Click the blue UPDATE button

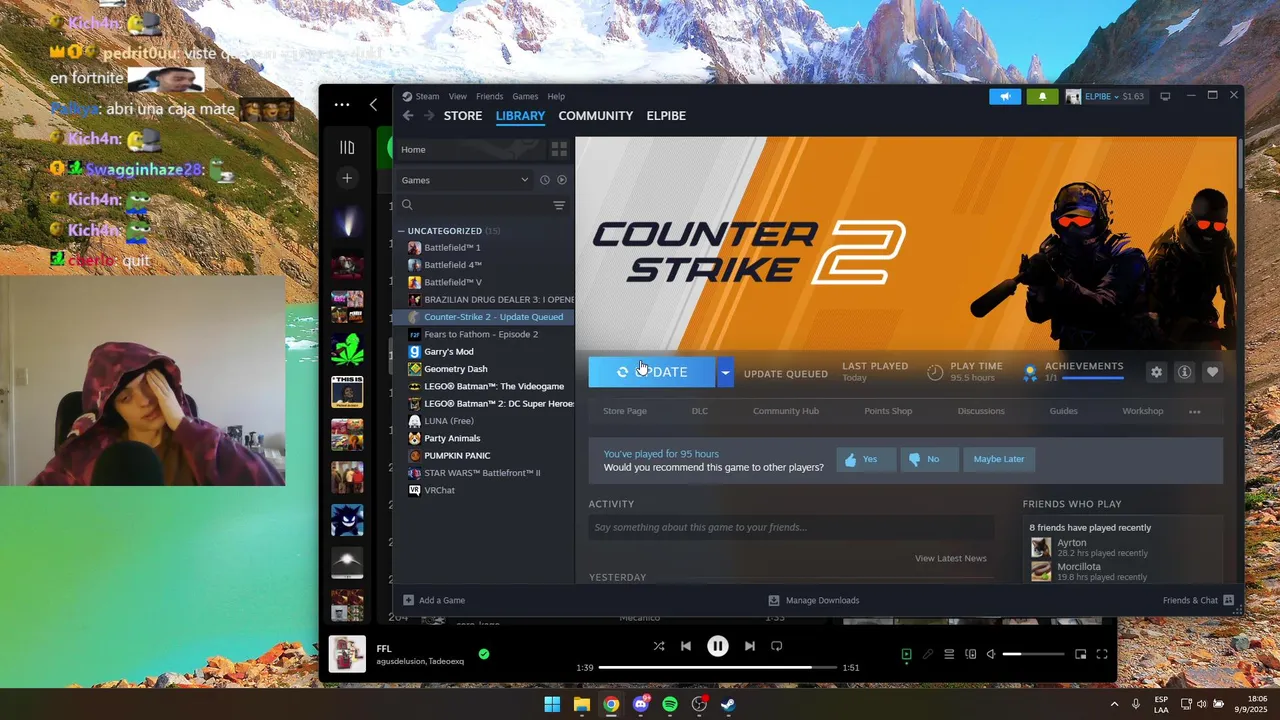[652, 372]
